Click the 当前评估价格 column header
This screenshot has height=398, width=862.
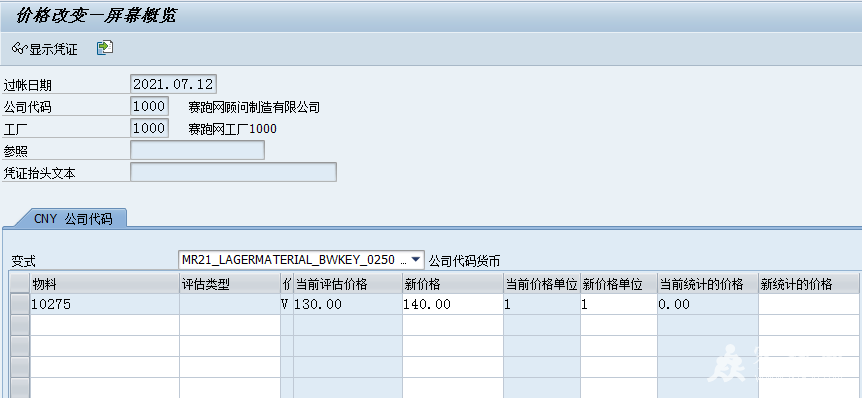[x=347, y=284]
